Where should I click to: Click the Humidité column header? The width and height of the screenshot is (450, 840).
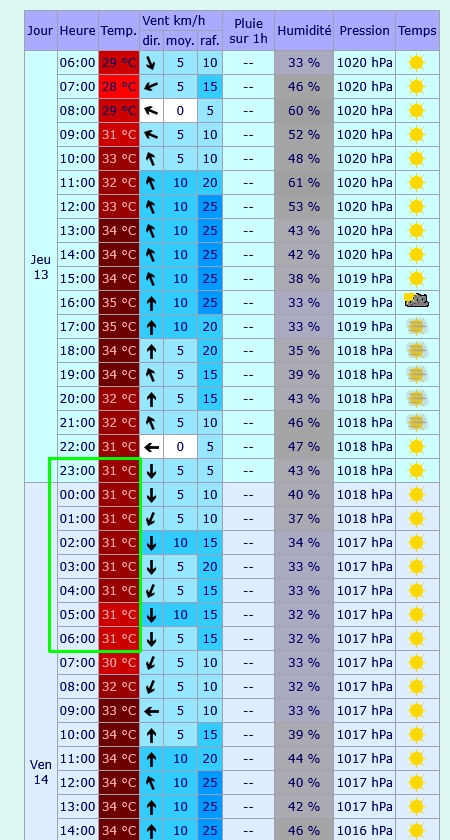pyautogui.click(x=304, y=31)
